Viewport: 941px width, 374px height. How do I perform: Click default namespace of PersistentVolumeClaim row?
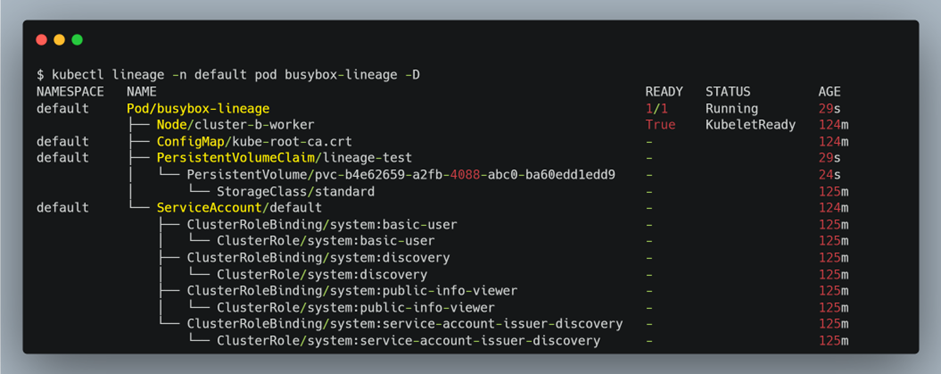62,158
